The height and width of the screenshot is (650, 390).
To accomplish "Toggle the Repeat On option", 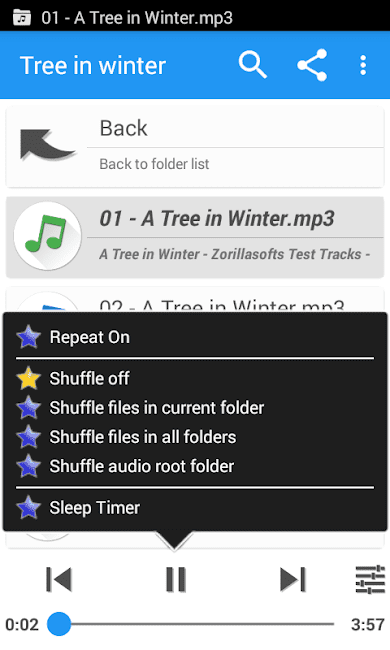I will 195,337.
